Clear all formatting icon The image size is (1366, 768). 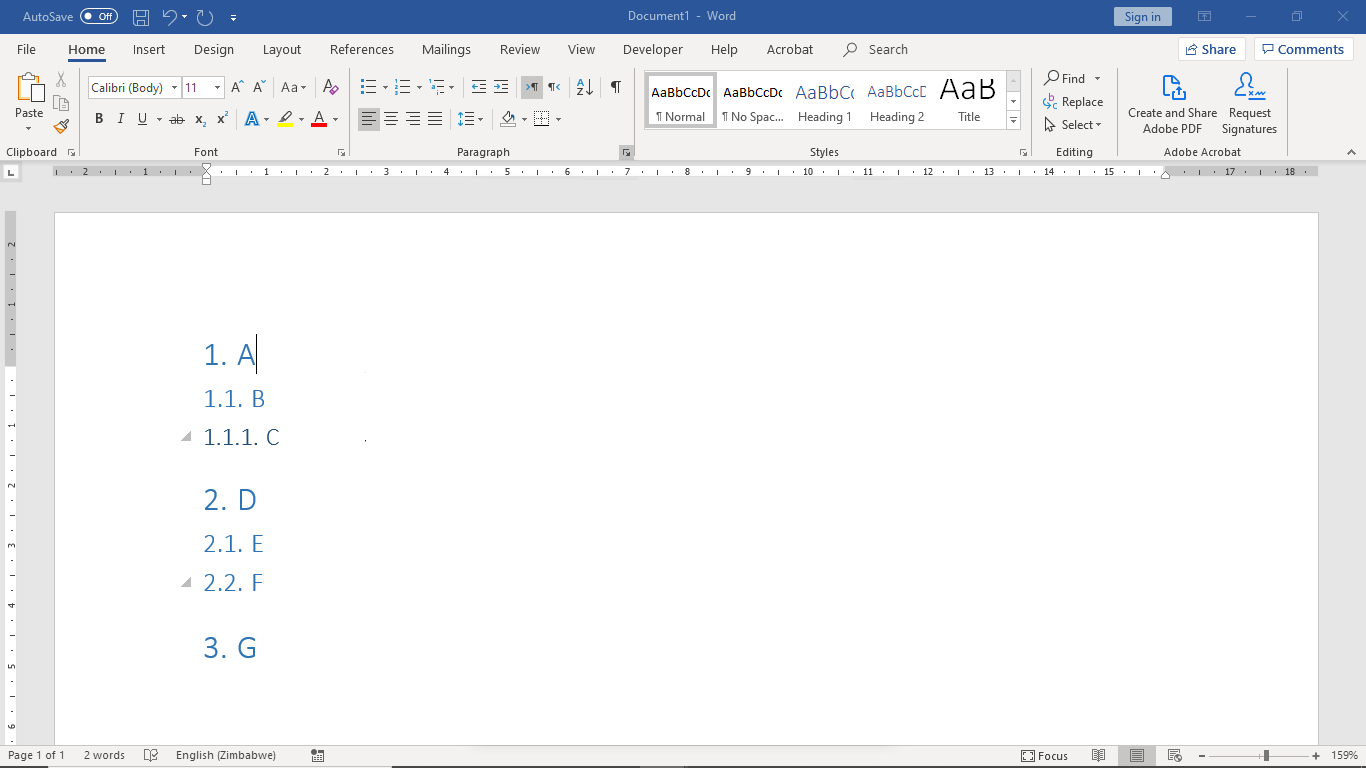click(x=331, y=88)
